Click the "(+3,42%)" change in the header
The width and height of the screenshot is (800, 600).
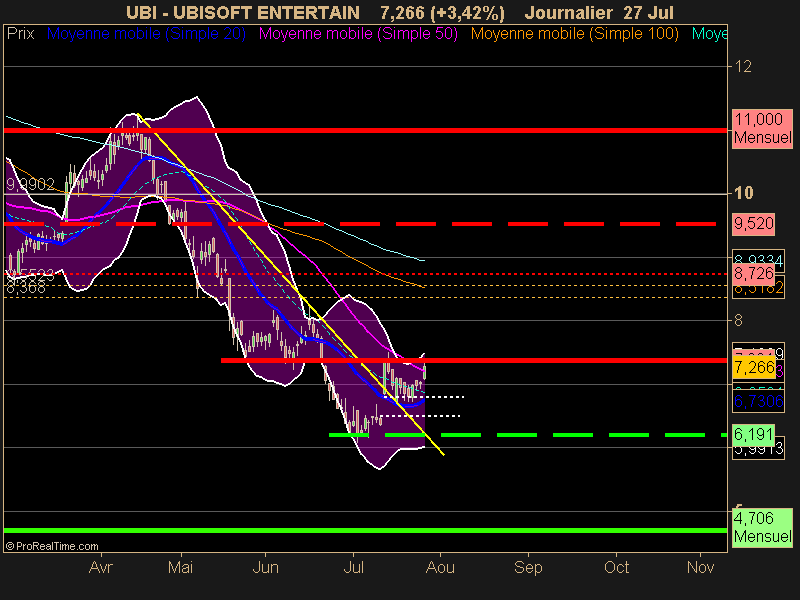click(467, 13)
